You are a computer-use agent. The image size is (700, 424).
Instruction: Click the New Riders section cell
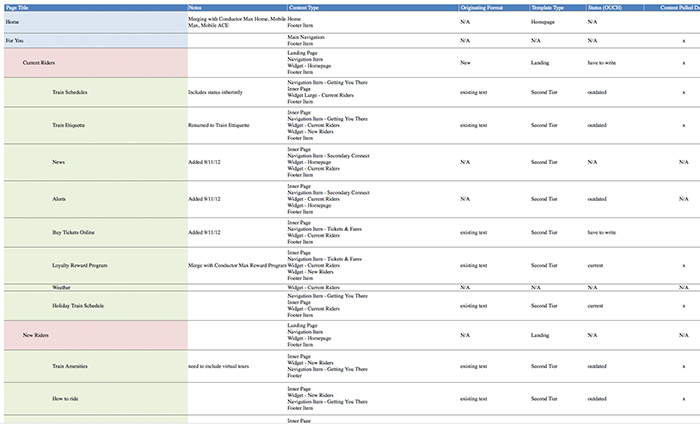(x=36, y=335)
